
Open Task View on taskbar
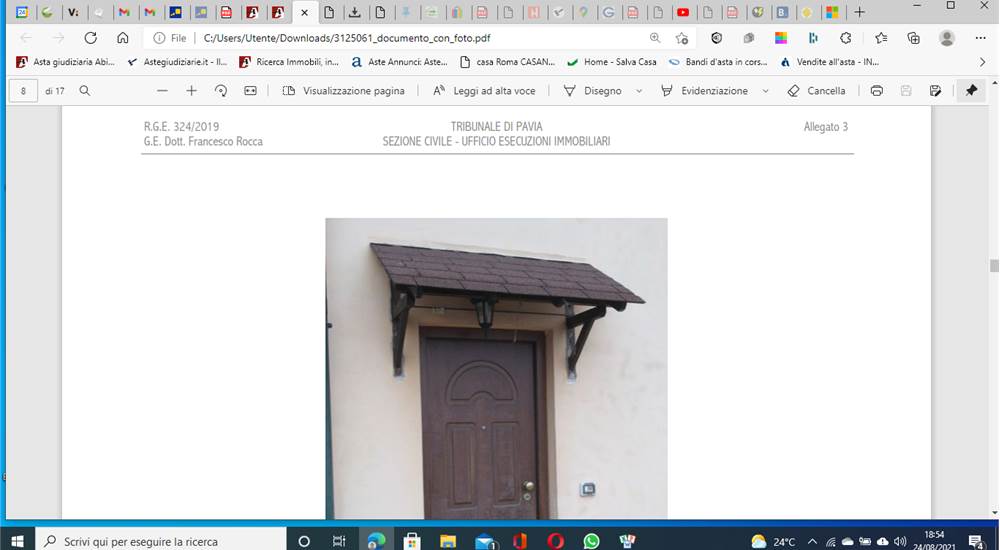pyautogui.click(x=339, y=541)
